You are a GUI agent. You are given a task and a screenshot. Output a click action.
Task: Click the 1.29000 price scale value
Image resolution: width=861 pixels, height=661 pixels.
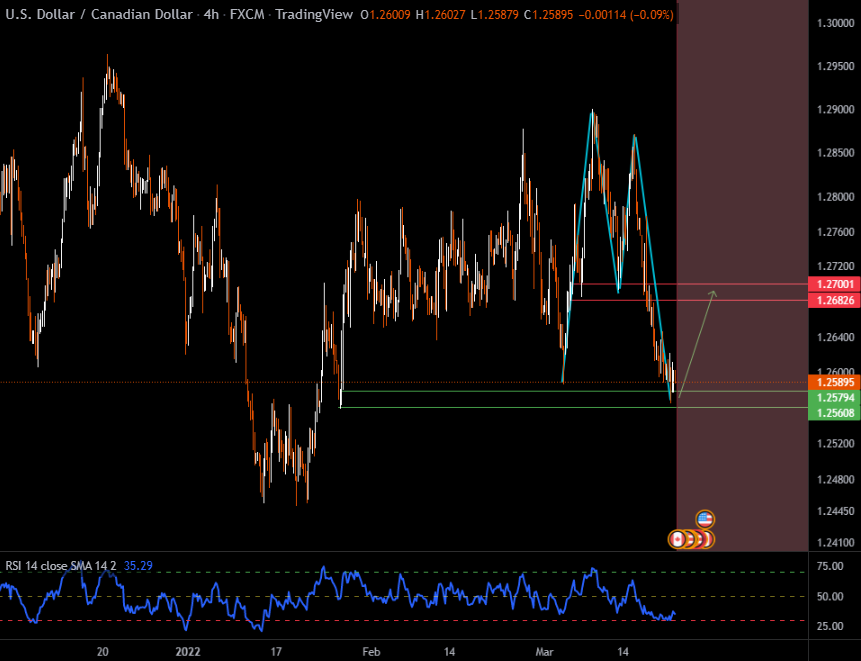pyautogui.click(x=836, y=110)
